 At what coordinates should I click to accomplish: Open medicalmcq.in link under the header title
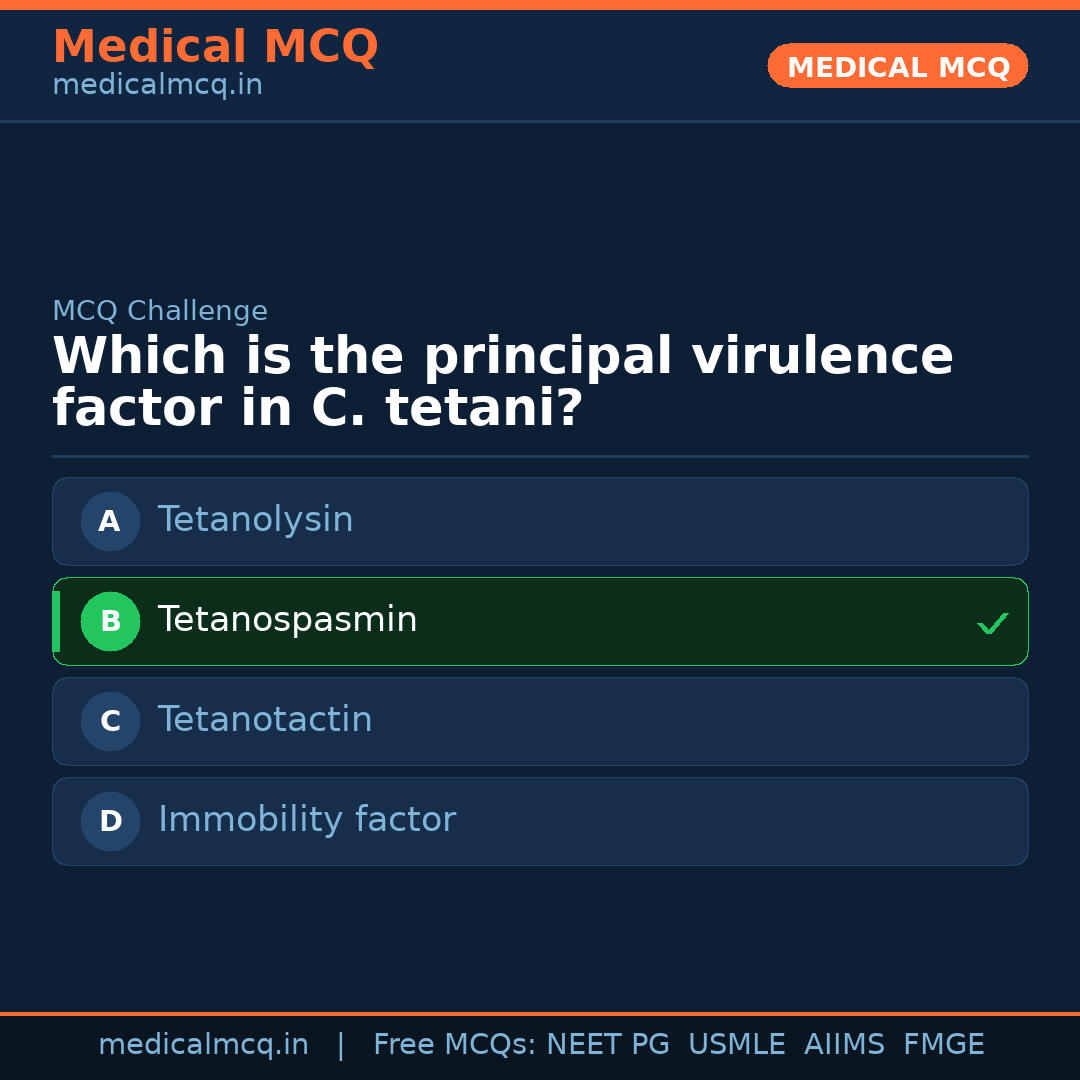[x=157, y=86]
